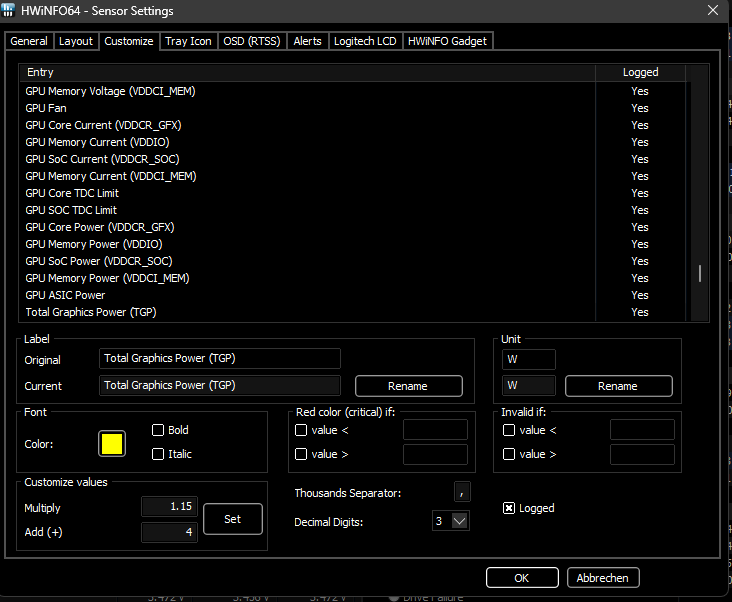The width and height of the screenshot is (732, 602).
Task: Go to the Alerts tab
Action: (x=307, y=41)
